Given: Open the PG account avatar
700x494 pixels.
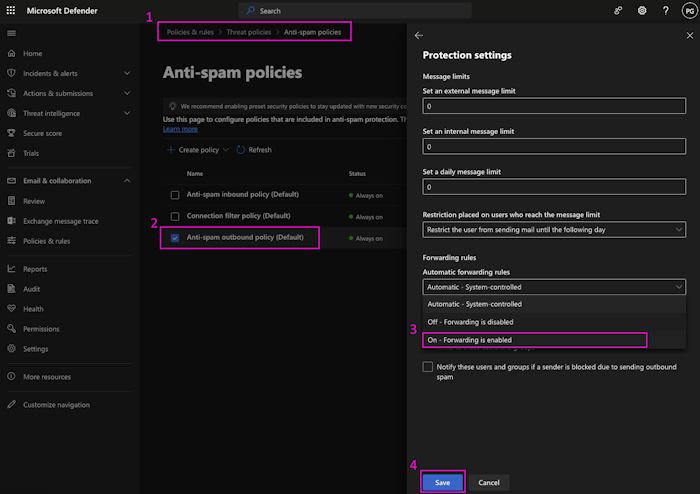Looking at the screenshot, I should [x=690, y=11].
